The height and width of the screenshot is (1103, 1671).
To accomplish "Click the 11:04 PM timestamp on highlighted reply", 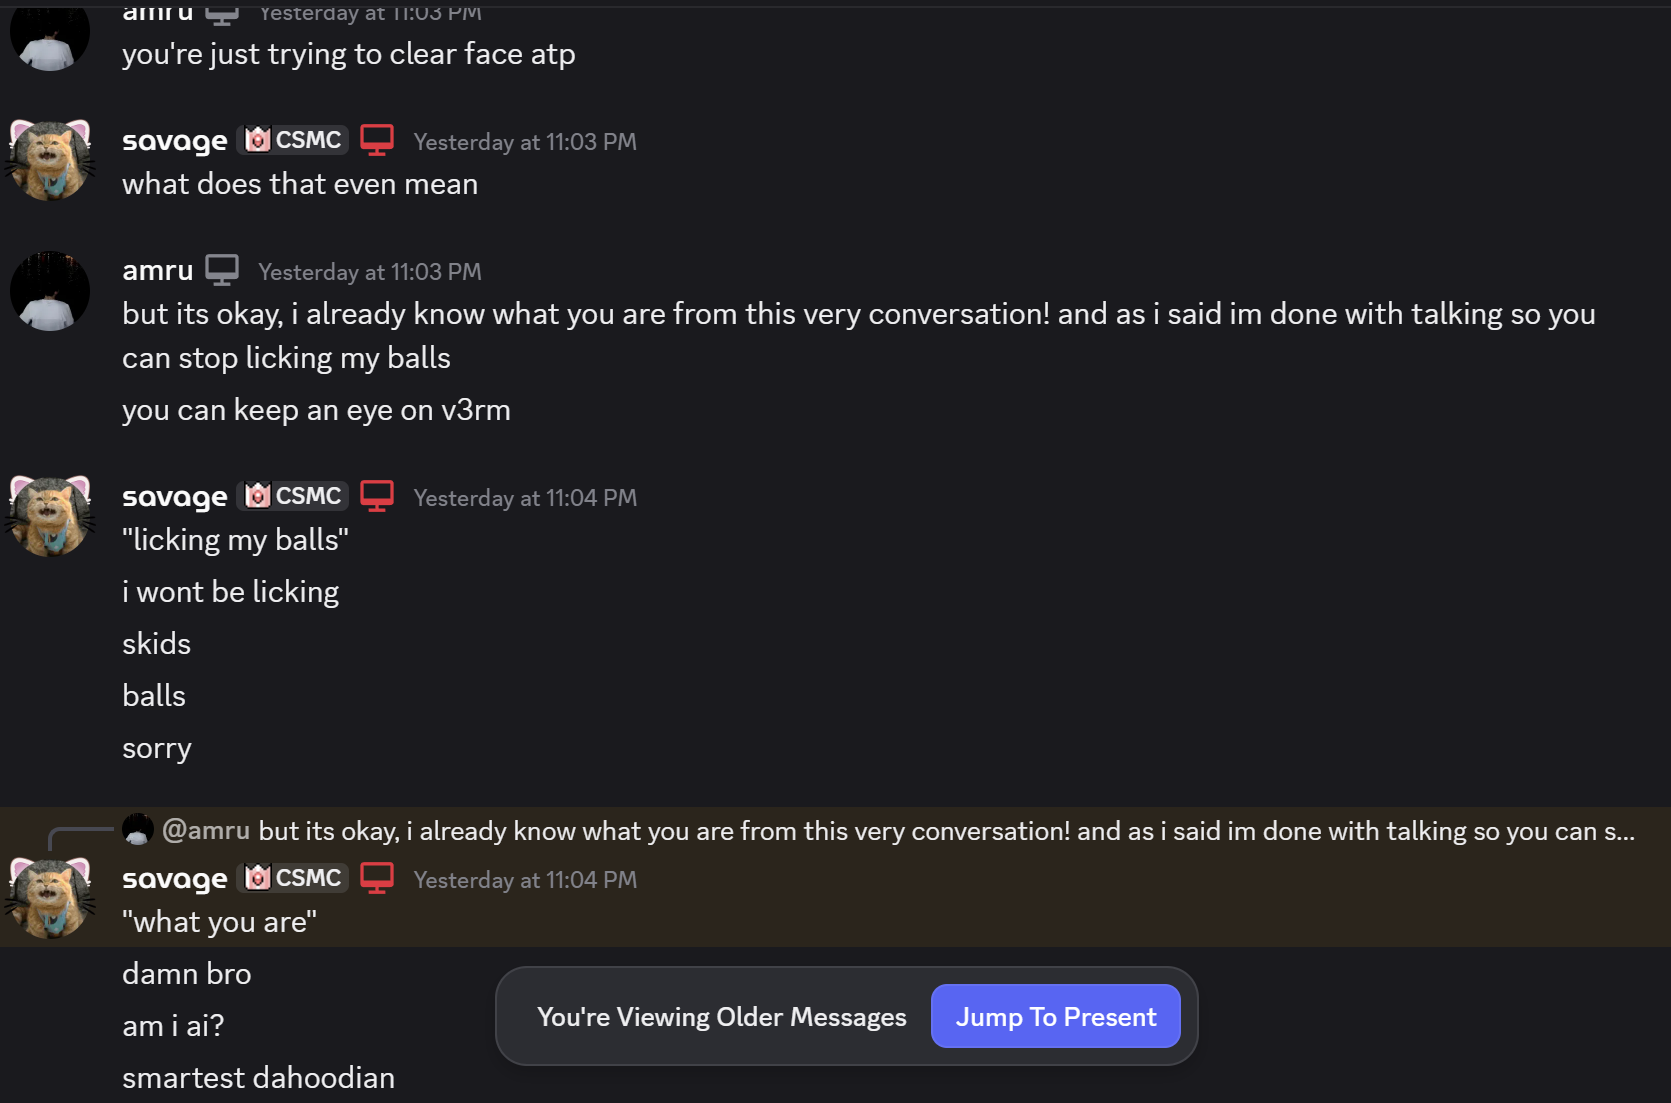I will [525, 880].
